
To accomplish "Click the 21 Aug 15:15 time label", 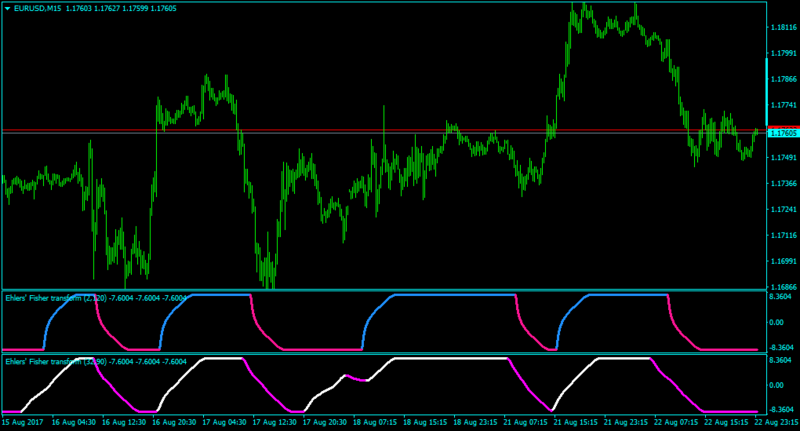I will tap(576, 422).
